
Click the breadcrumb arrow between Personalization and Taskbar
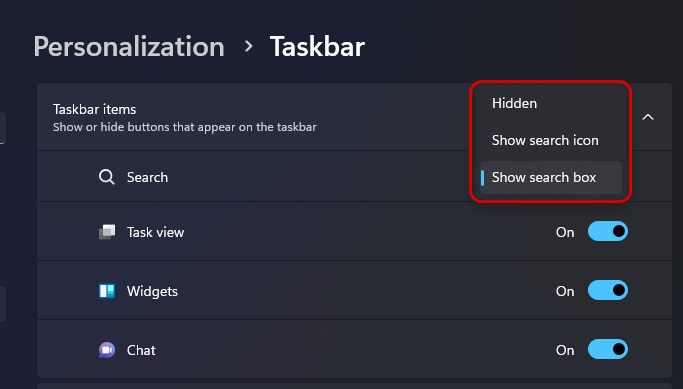tap(249, 46)
